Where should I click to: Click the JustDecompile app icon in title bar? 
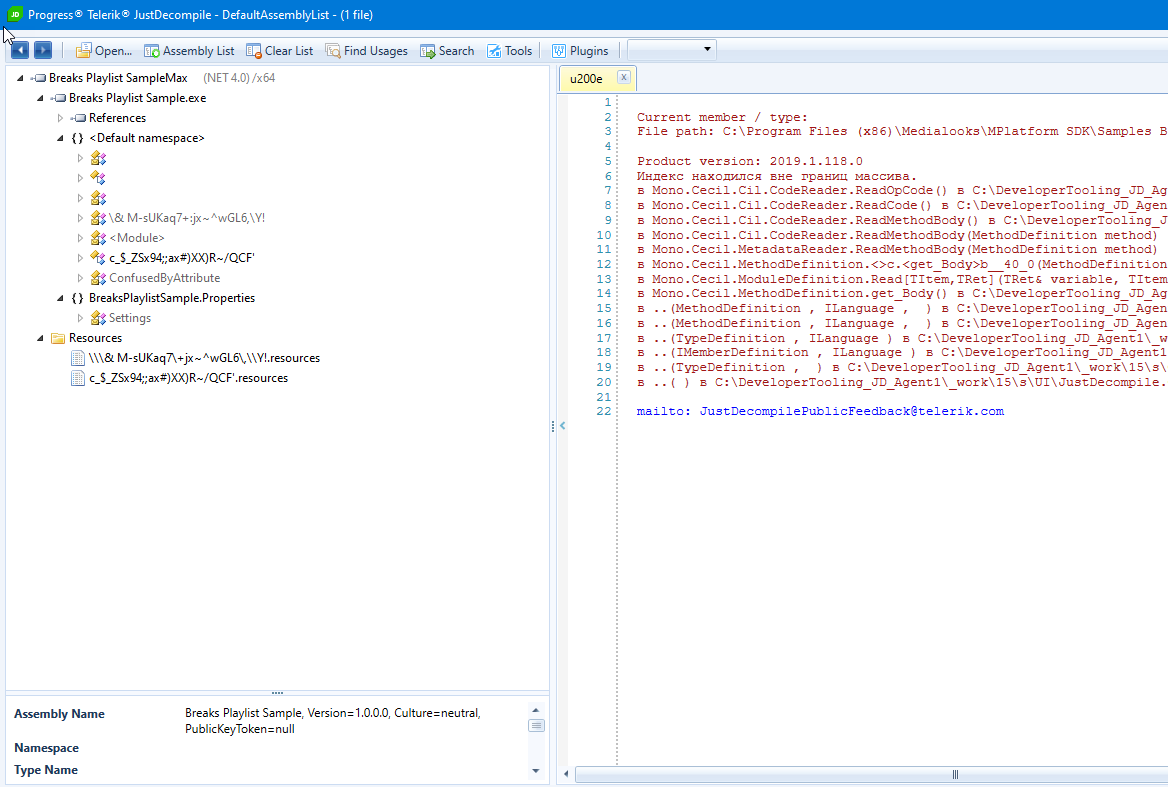coord(15,14)
